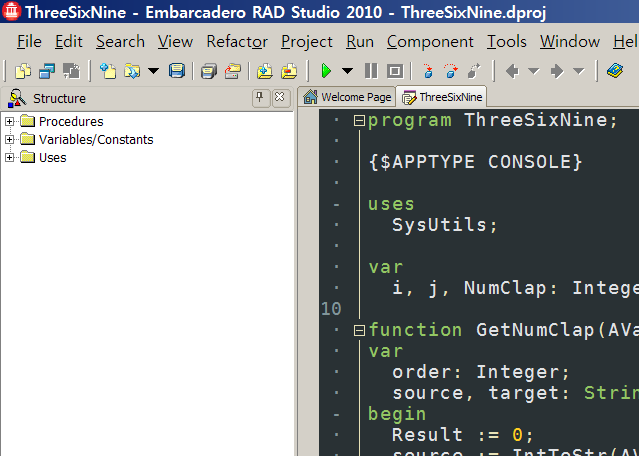Click the {$APPTYPE CONSOLE} directive line
The image size is (639, 456).
pyautogui.click(x=475, y=162)
